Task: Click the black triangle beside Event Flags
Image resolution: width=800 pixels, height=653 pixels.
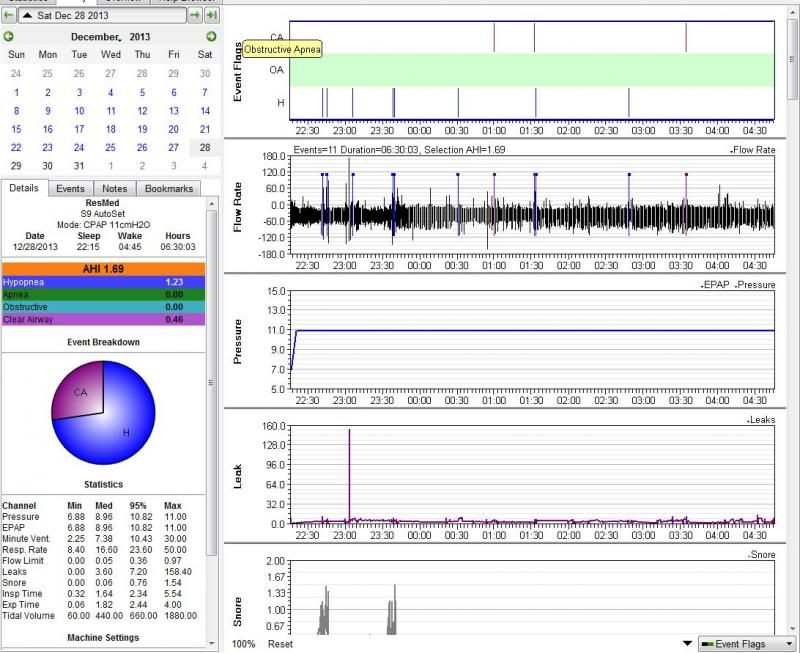Action: click(x=686, y=643)
